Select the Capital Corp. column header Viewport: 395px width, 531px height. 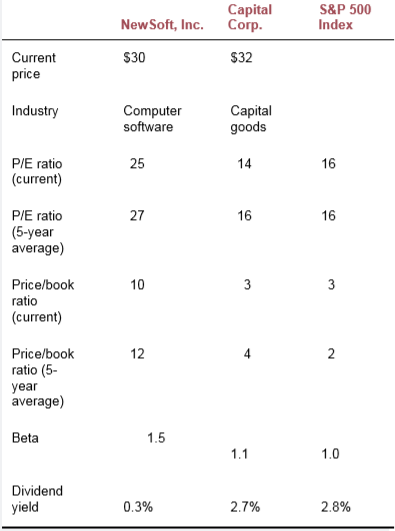250,17
